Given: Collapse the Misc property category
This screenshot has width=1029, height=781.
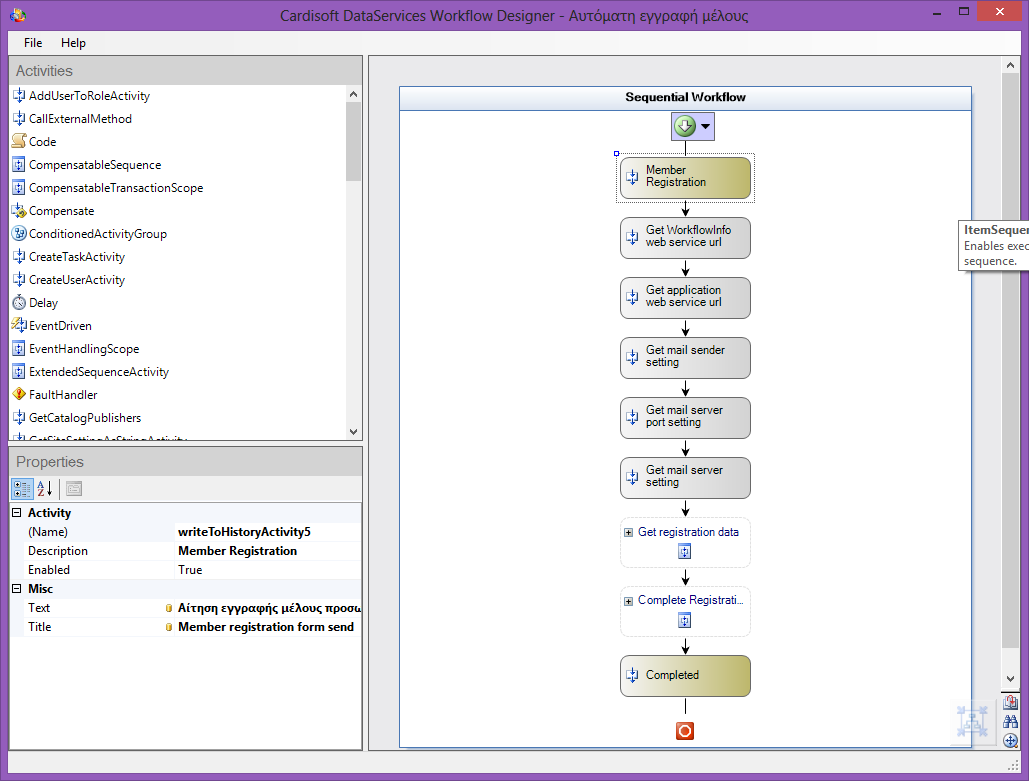Looking at the screenshot, I should (17, 589).
